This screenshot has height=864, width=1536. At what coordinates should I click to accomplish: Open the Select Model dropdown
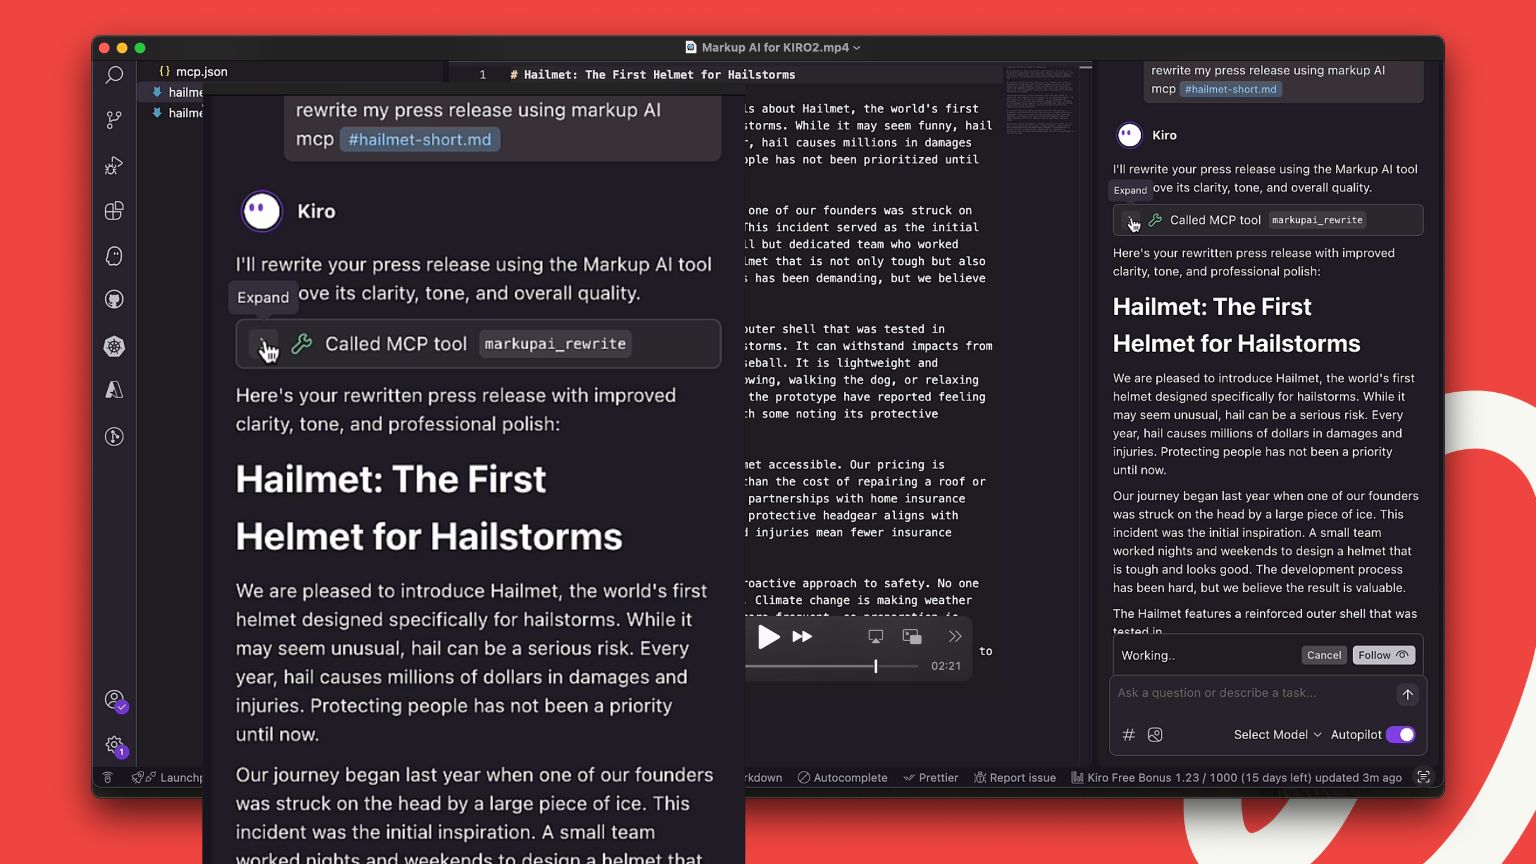pyautogui.click(x=1271, y=734)
